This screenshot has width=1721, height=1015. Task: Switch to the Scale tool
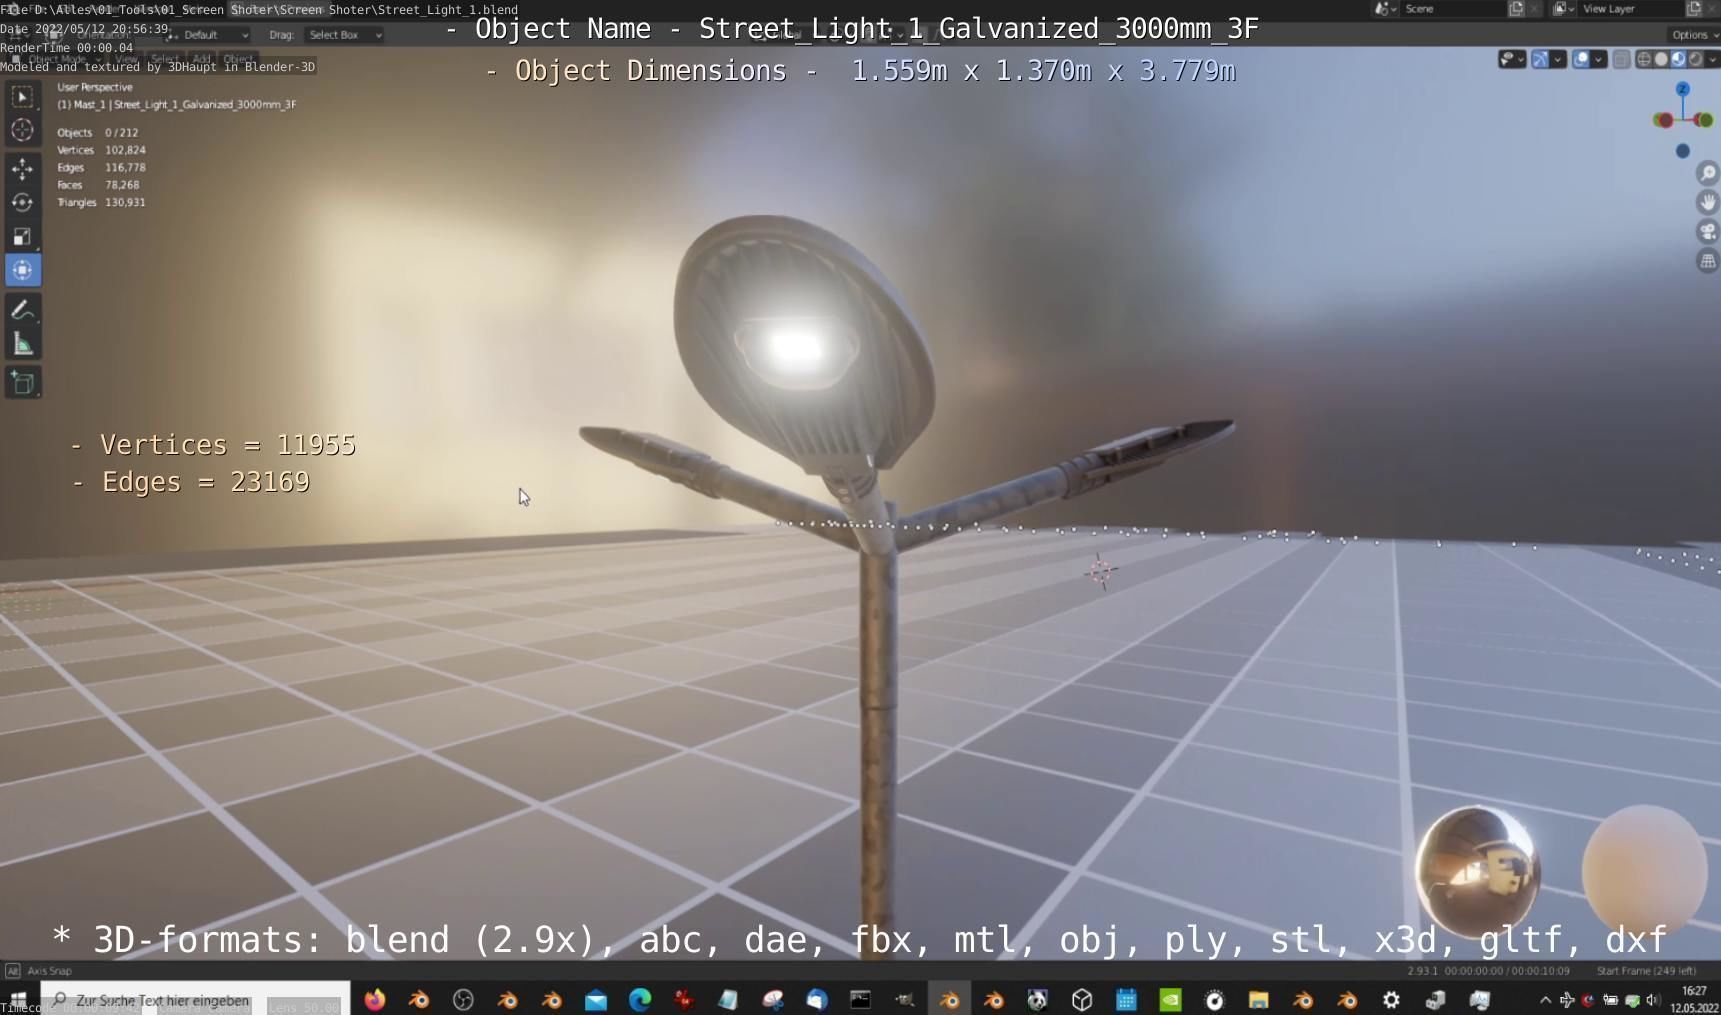22,237
